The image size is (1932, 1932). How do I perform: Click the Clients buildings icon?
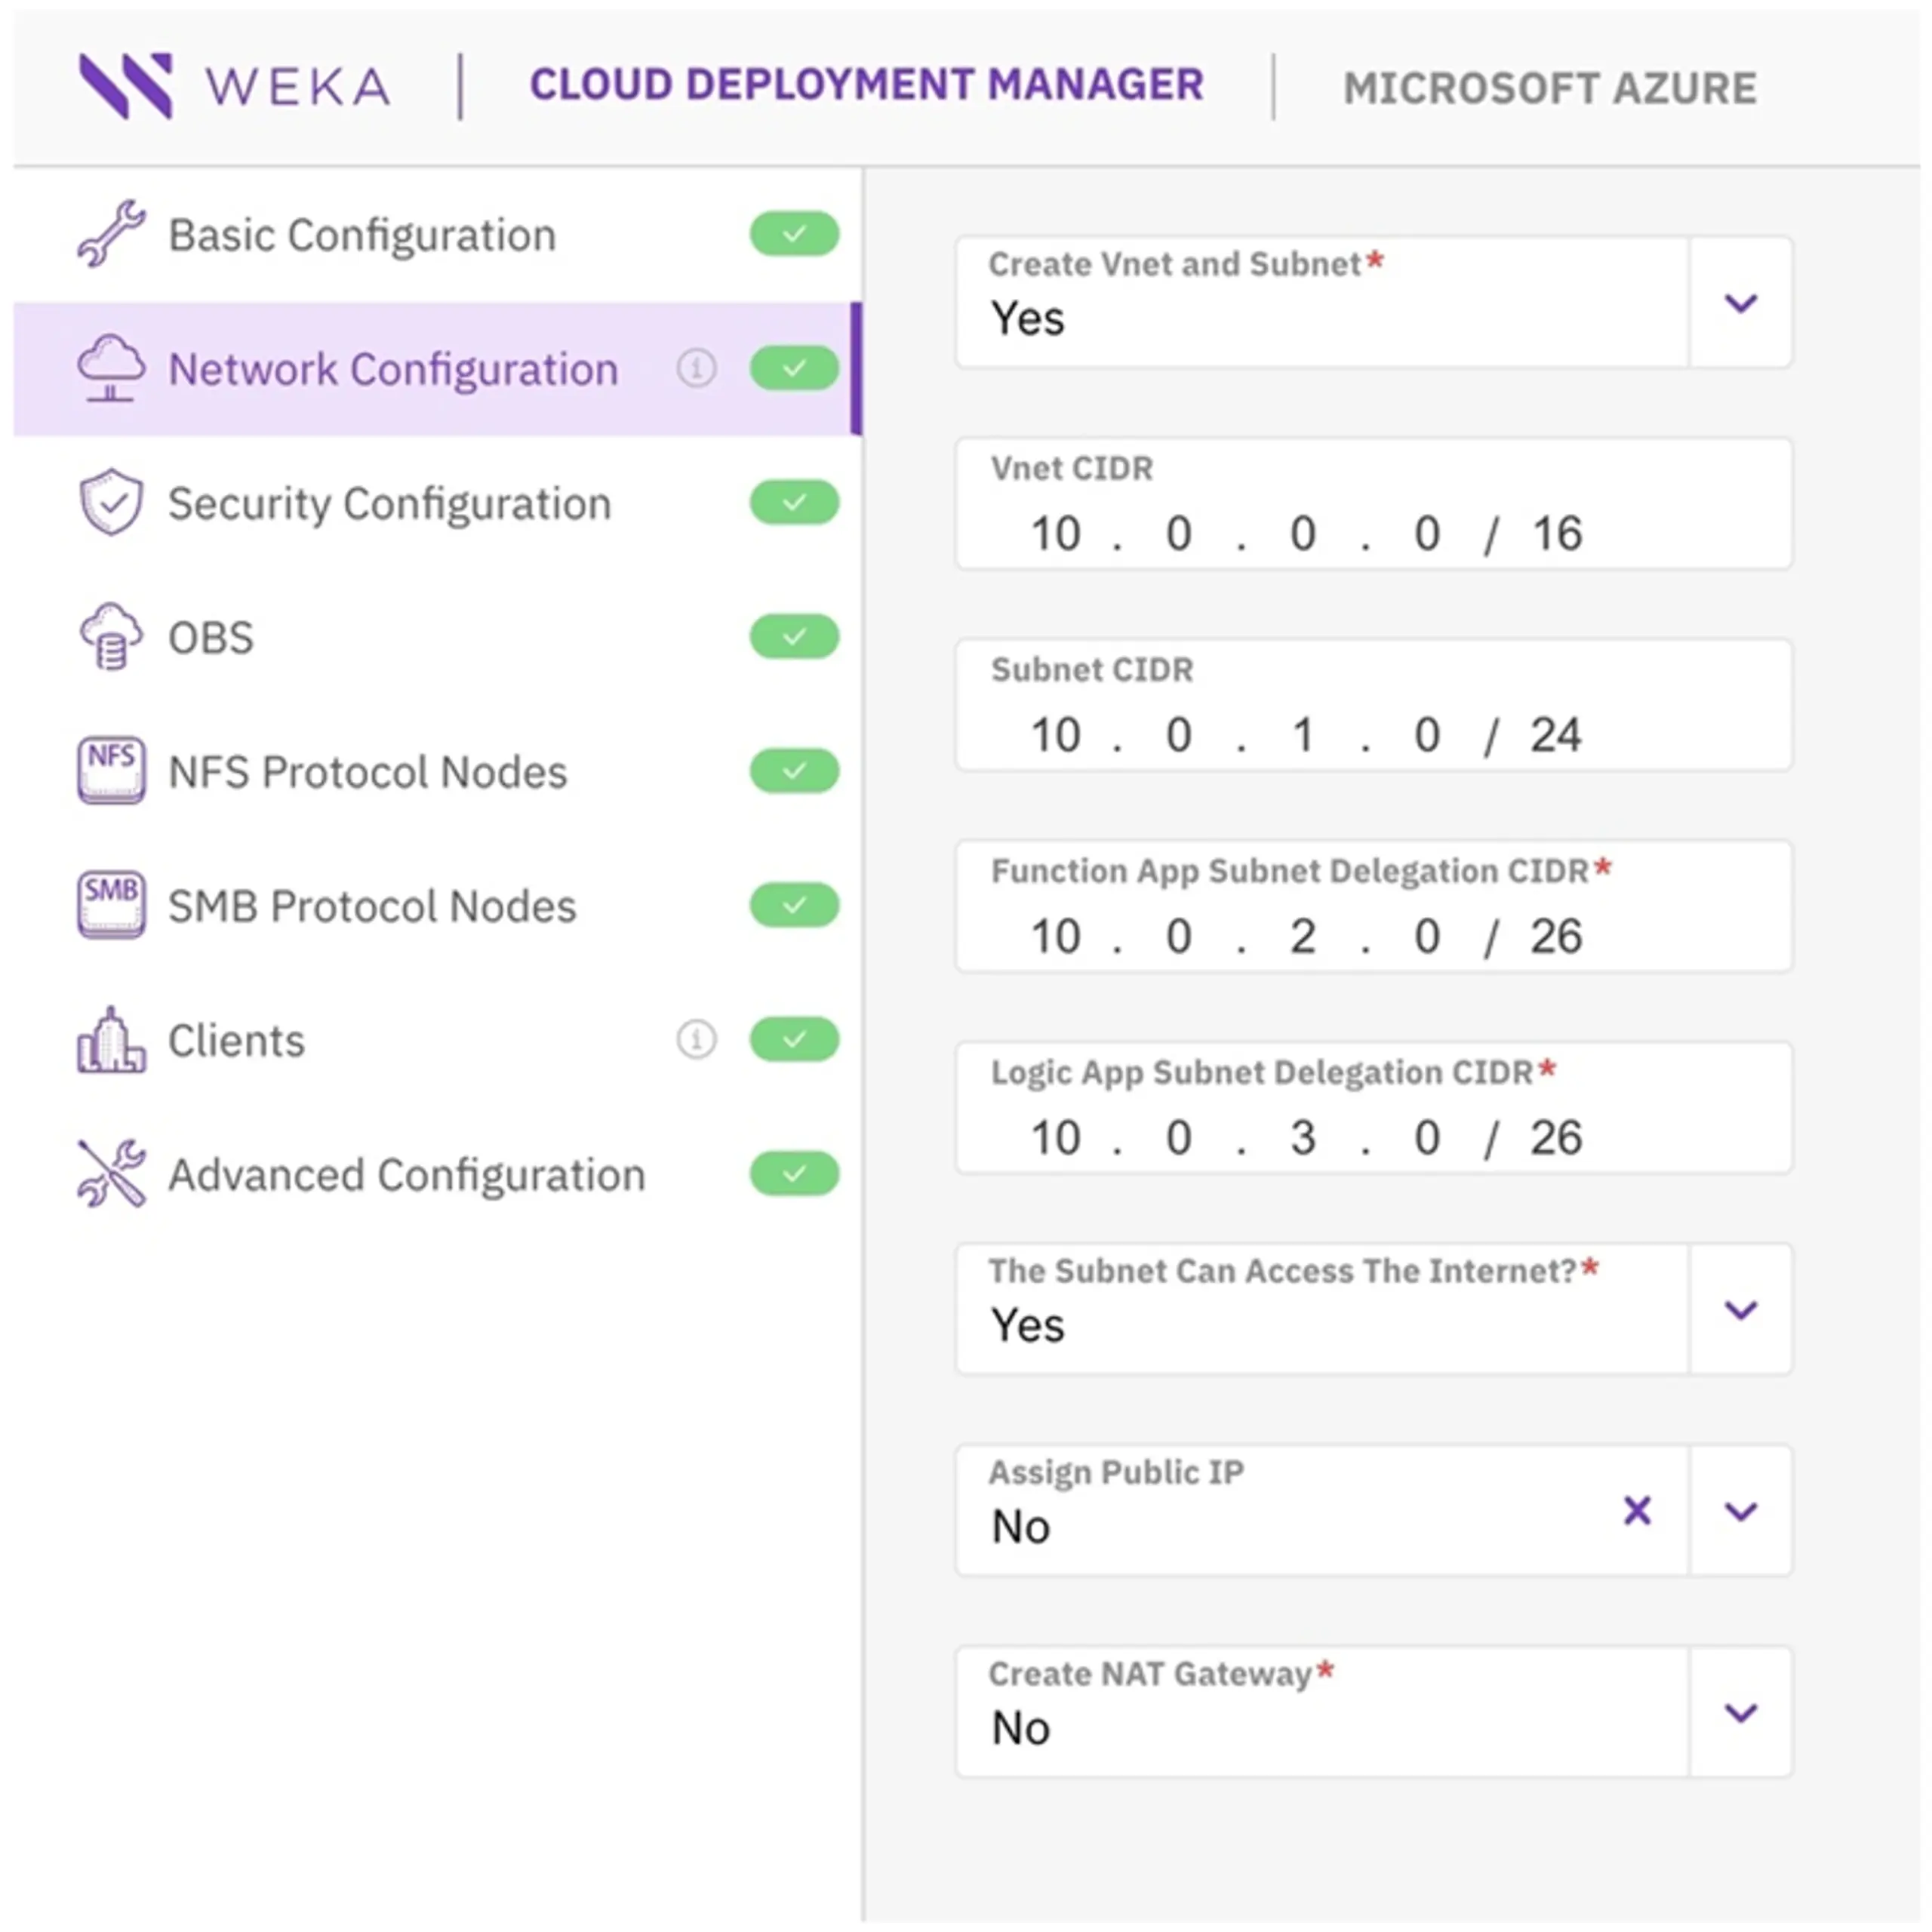[x=111, y=1040]
